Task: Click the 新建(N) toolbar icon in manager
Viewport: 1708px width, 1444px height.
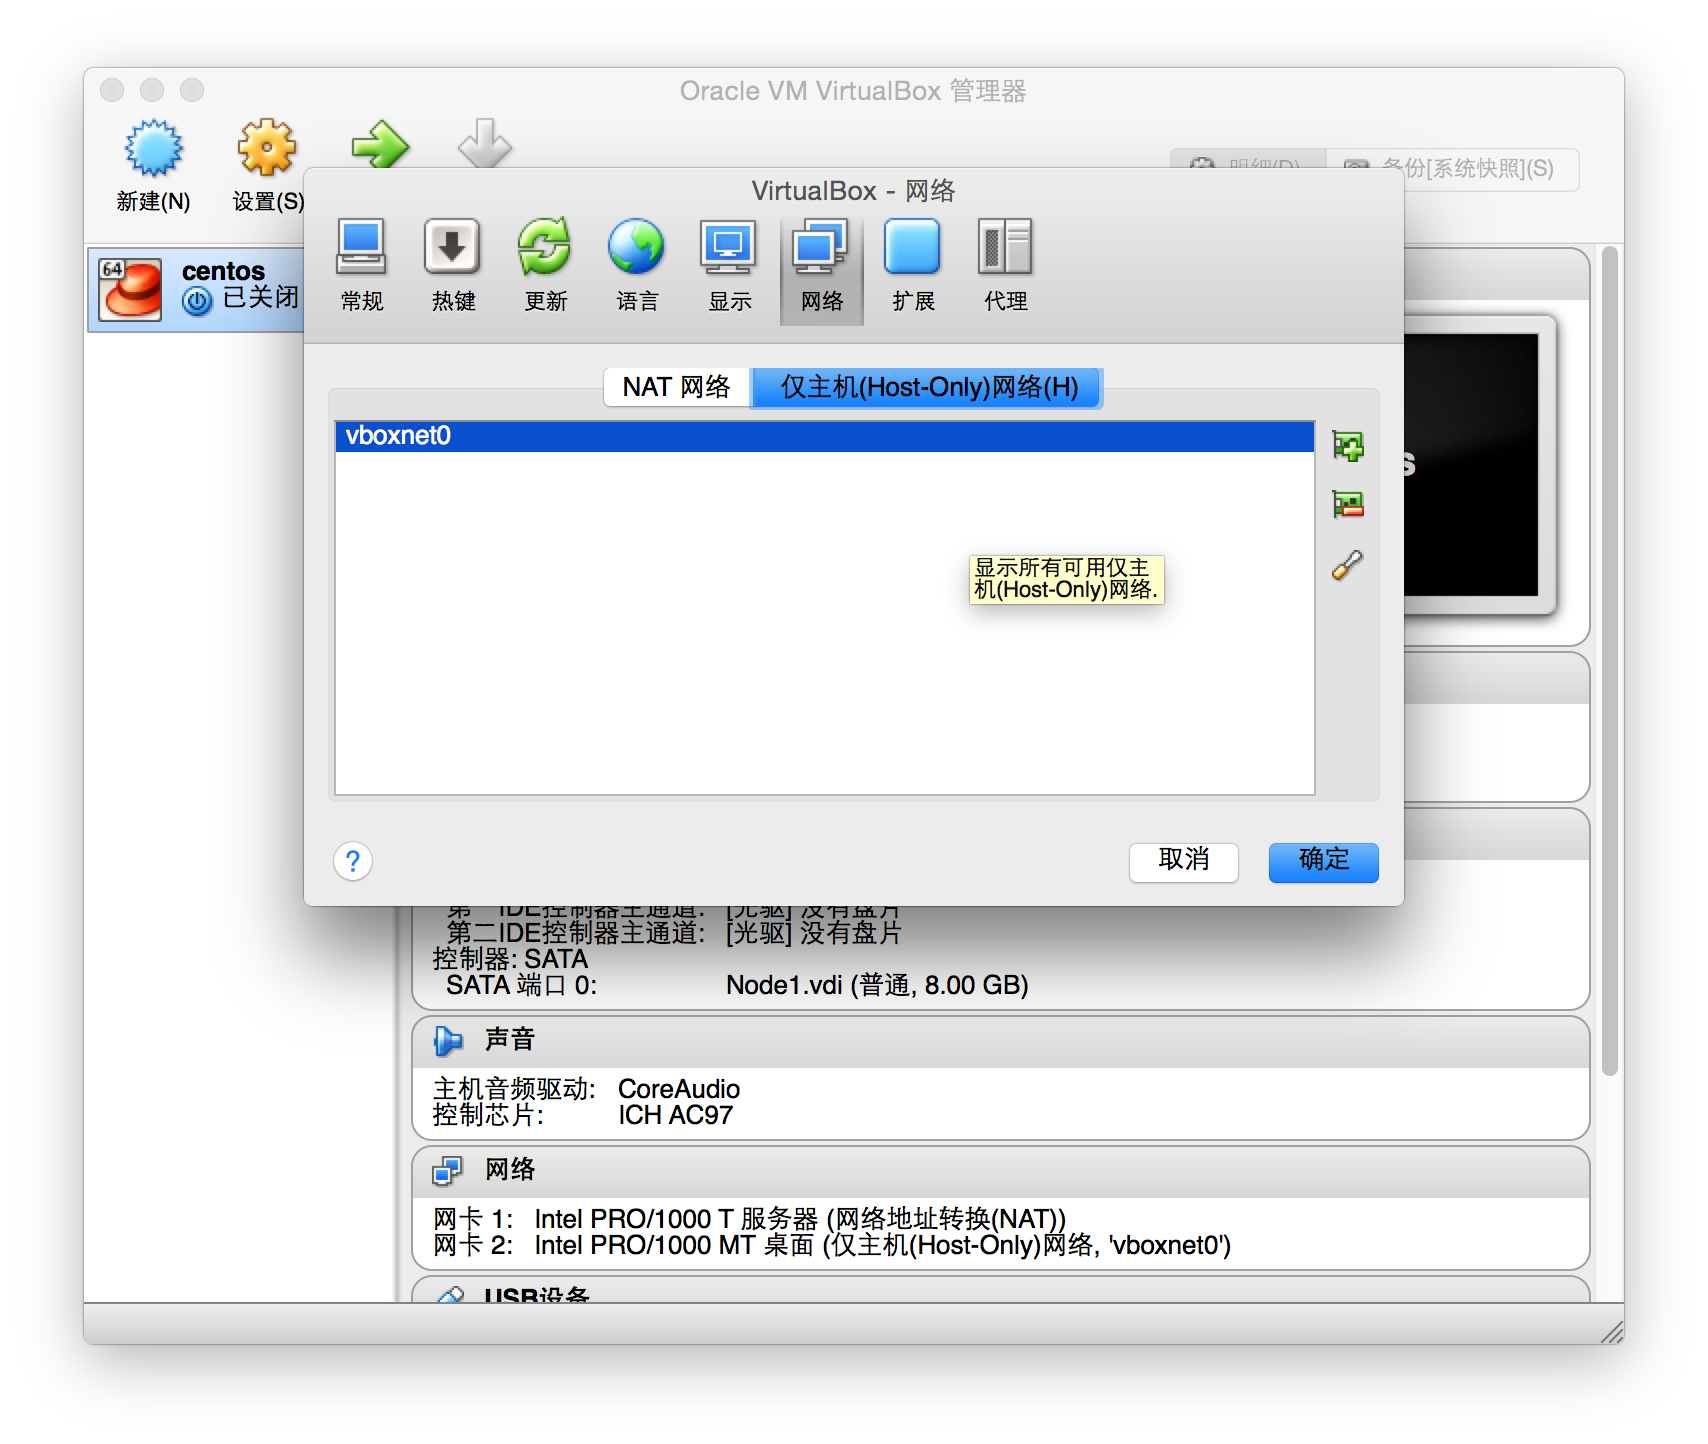Action: (x=153, y=166)
